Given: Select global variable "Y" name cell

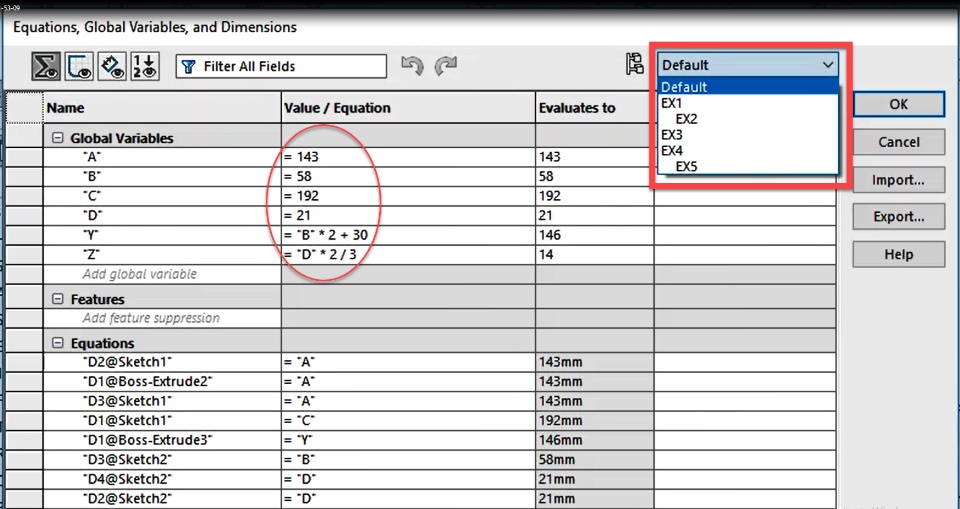Looking at the screenshot, I should (162, 235).
